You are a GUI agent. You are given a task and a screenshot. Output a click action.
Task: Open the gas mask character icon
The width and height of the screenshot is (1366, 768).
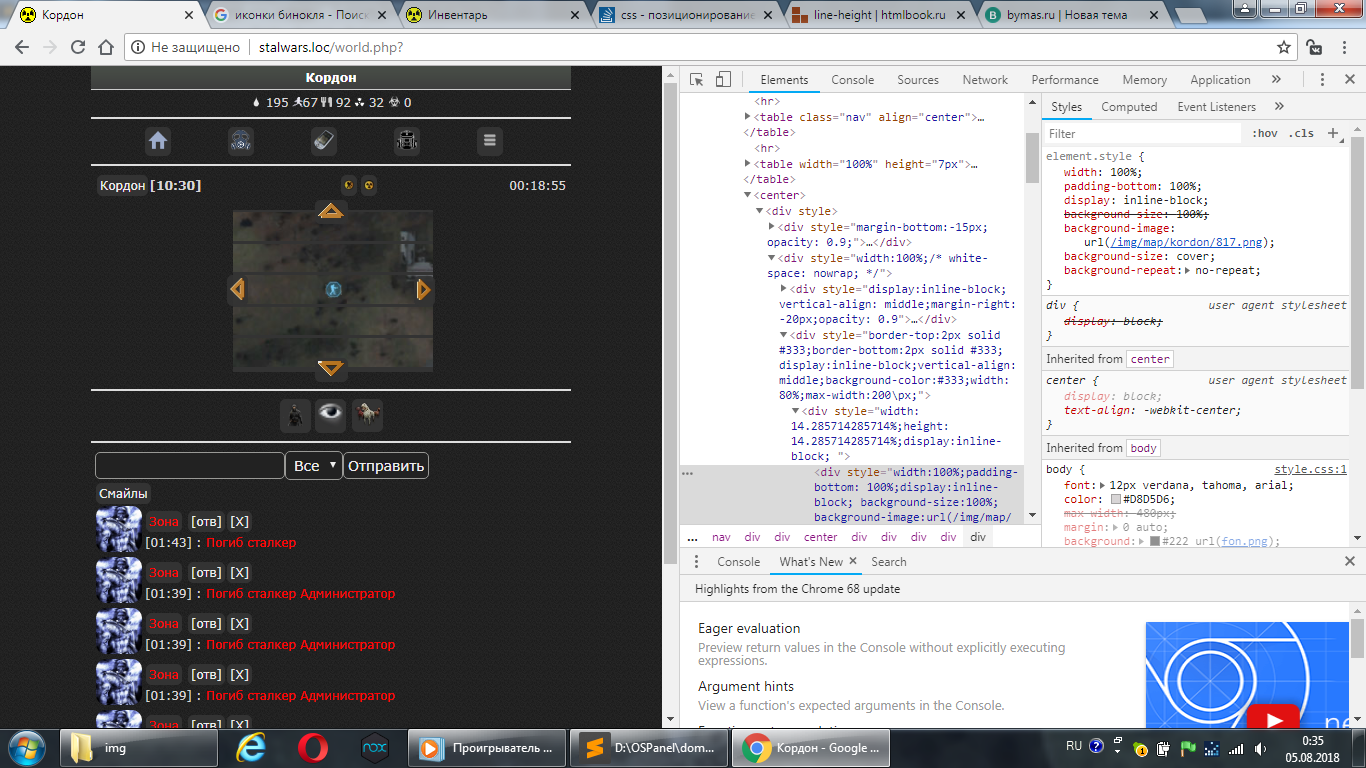pyautogui.click(x=241, y=141)
